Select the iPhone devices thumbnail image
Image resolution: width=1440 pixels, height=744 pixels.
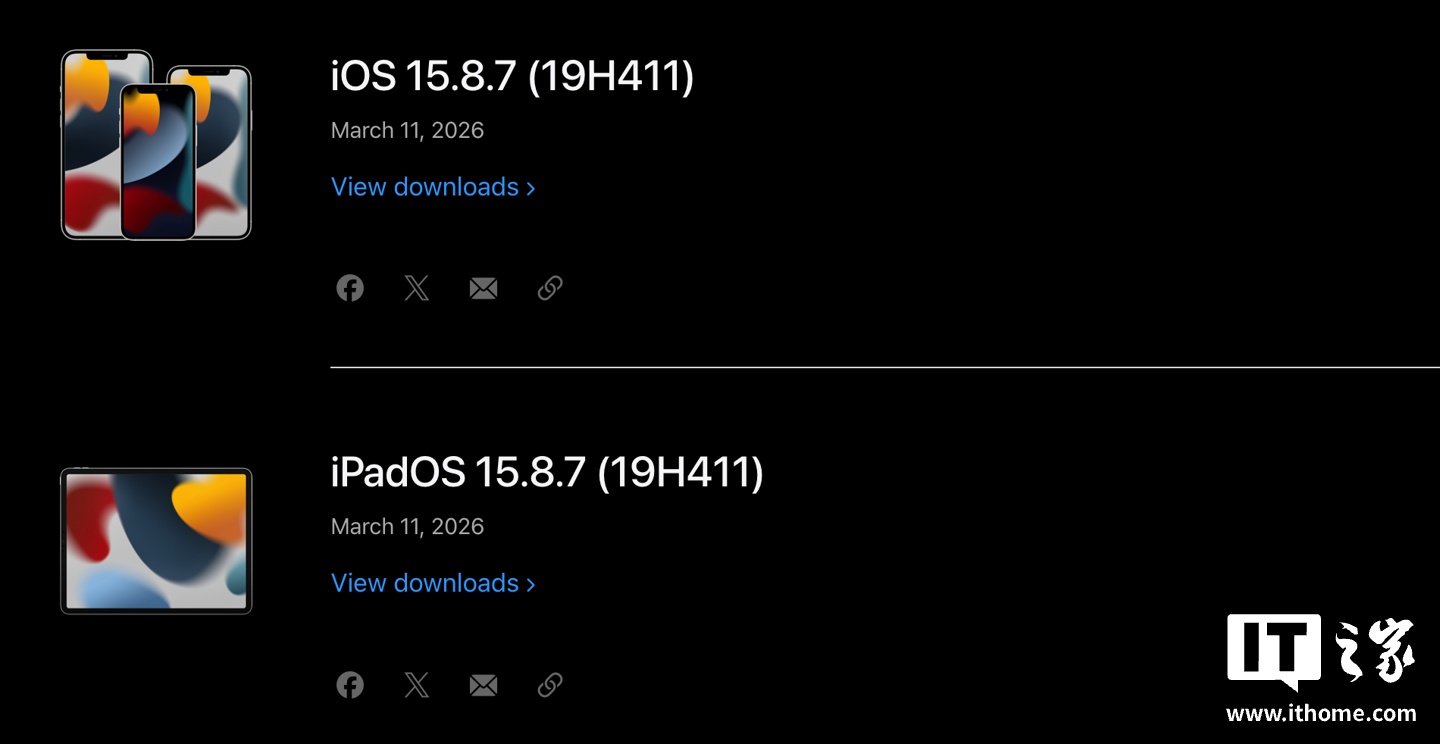click(x=156, y=145)
